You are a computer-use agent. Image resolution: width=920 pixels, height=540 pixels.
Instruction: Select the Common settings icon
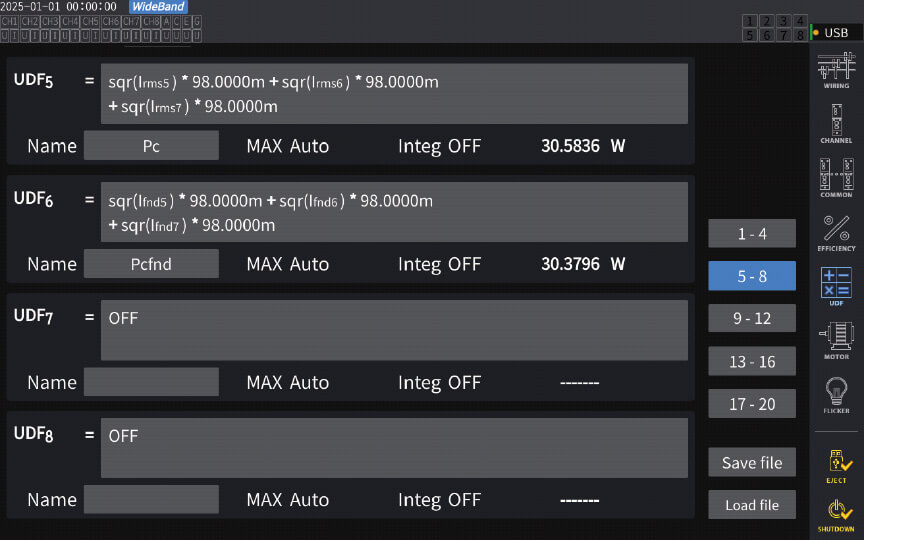[836, 176]
